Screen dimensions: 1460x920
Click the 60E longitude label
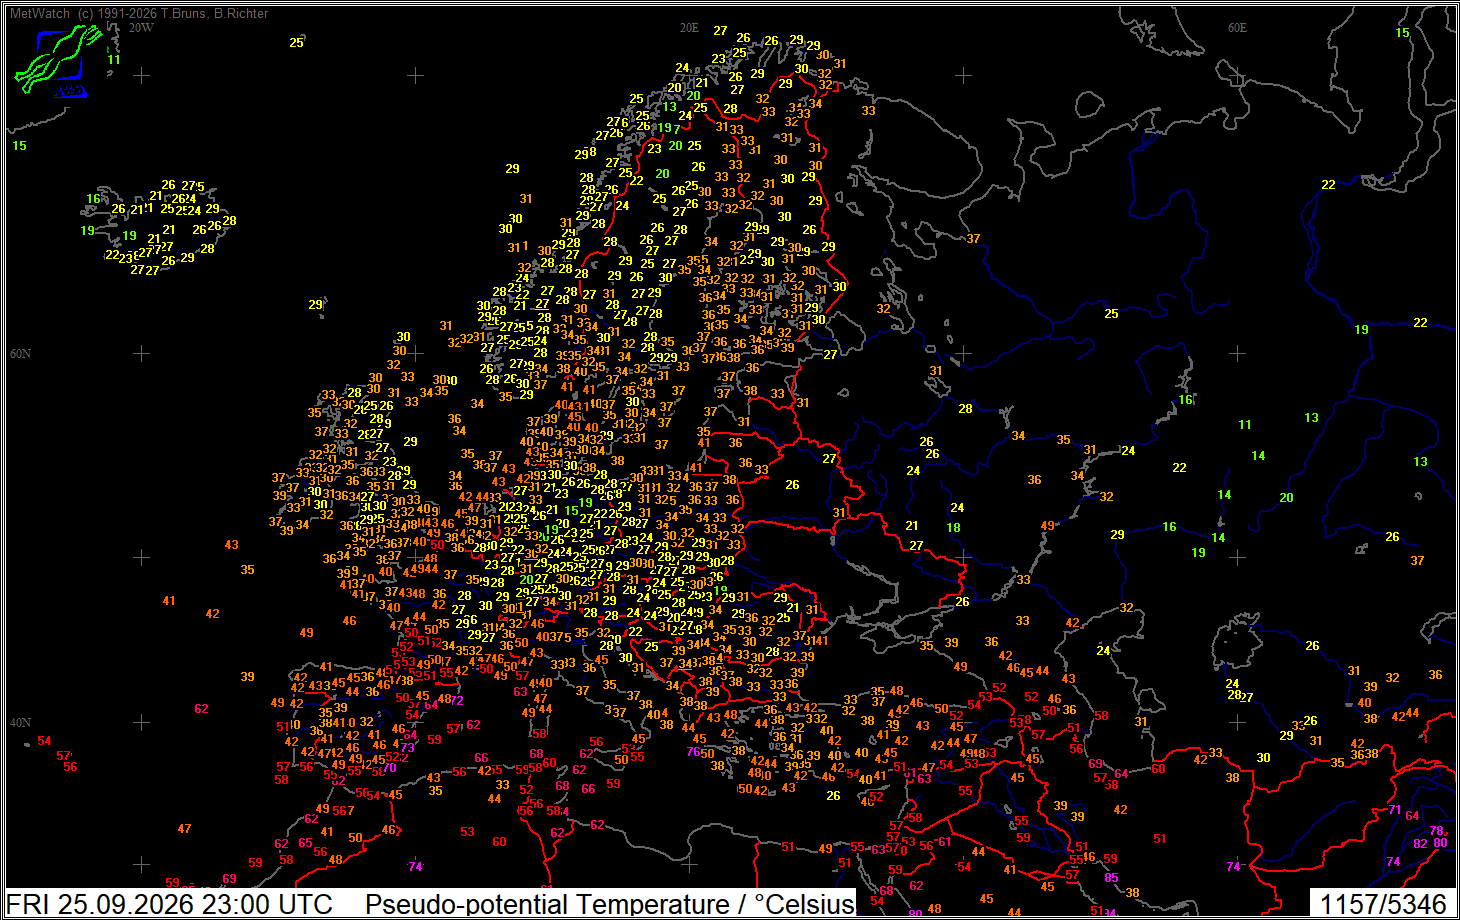[1237, 28]
